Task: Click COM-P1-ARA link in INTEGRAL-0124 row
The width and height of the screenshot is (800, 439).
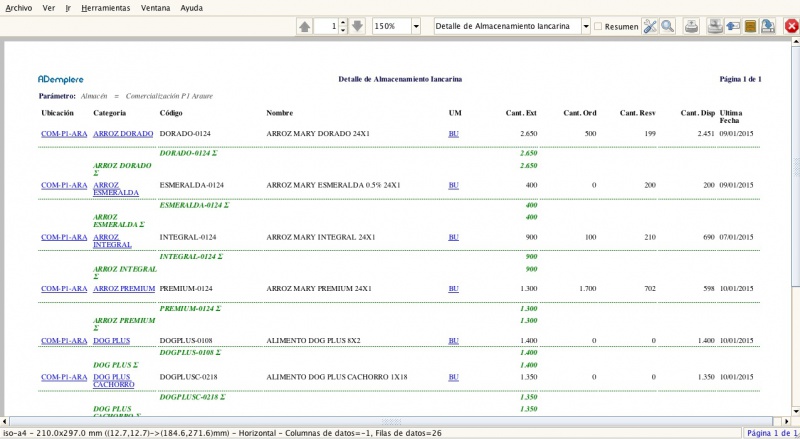Action: click(64, 237)
